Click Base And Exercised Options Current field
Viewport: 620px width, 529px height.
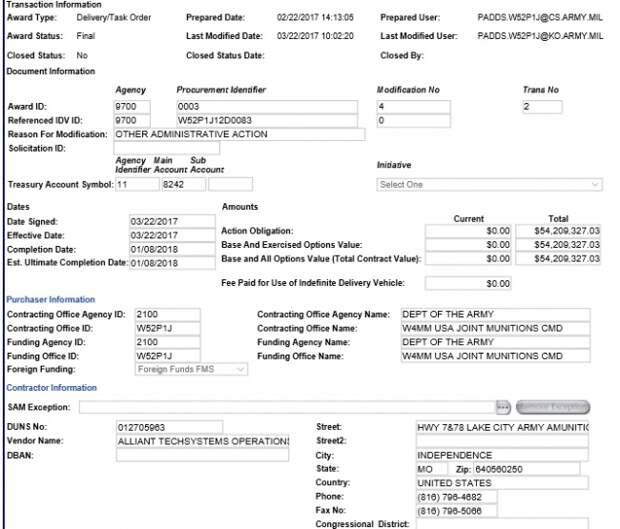point(468,245)
